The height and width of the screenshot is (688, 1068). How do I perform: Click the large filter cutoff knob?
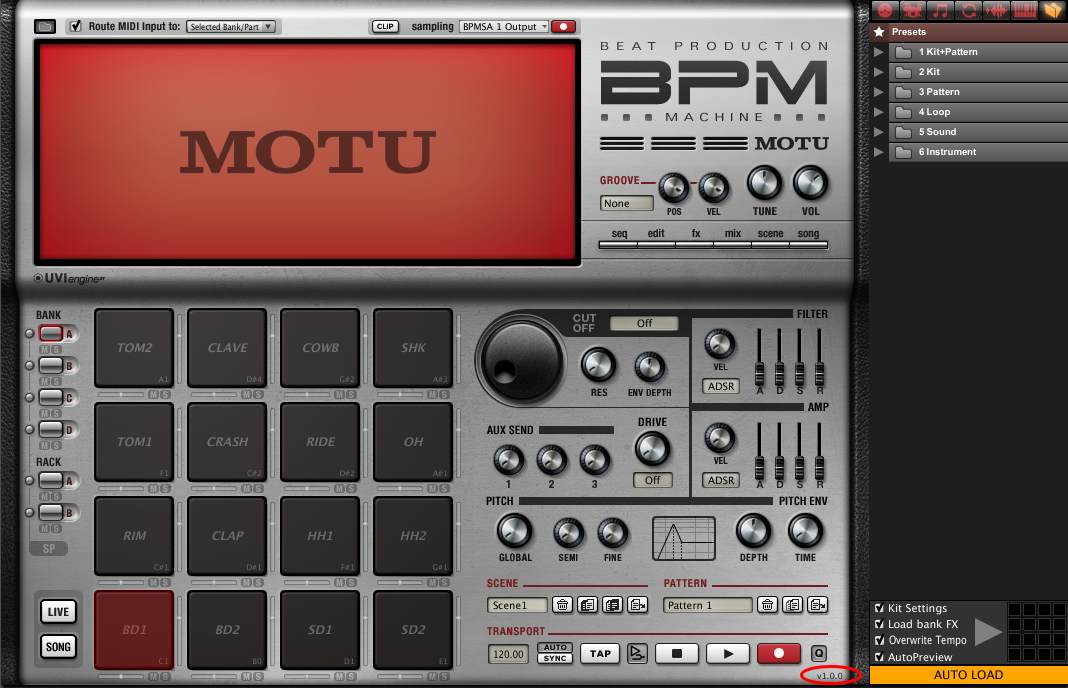521,359
